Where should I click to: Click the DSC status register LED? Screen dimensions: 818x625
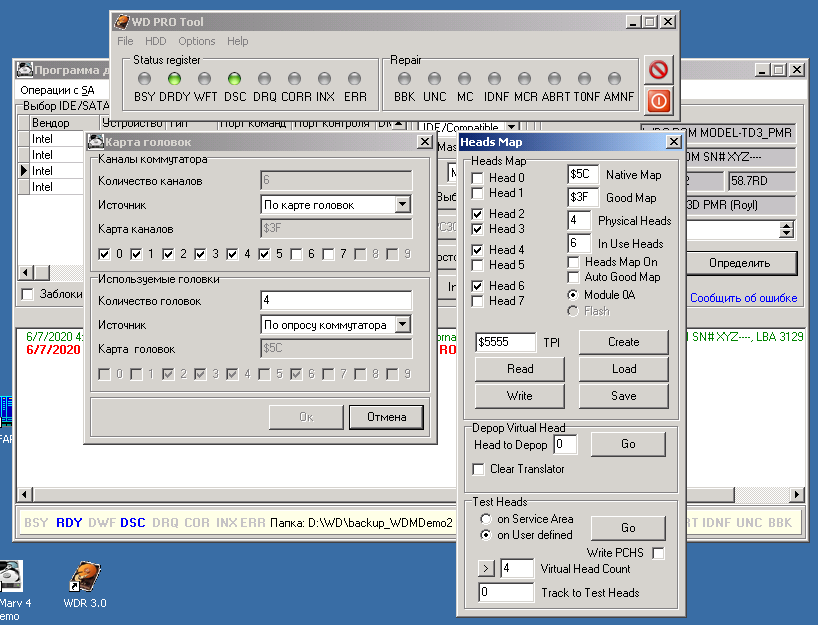[234, 78]
